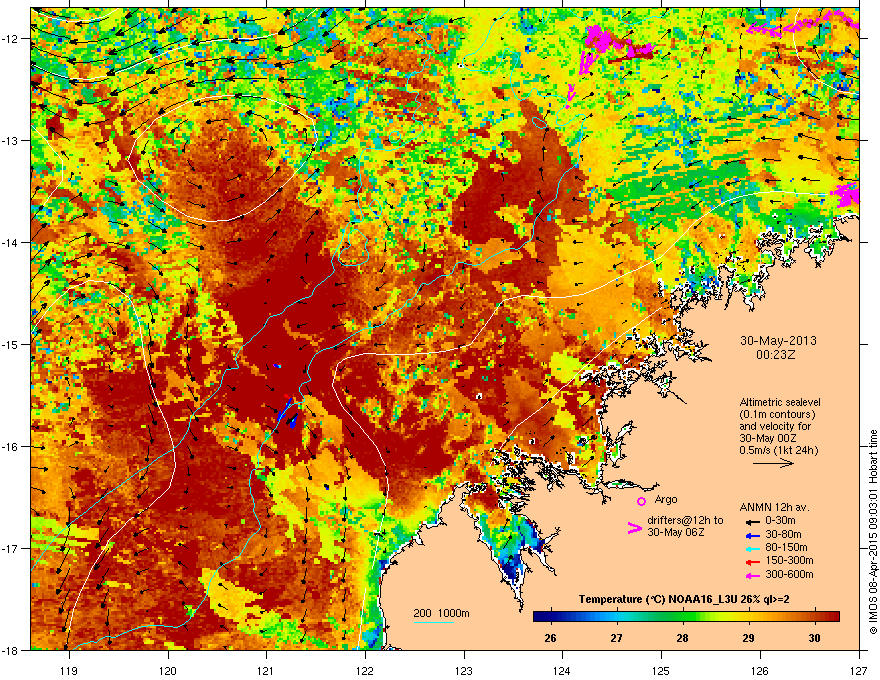
Task: Click latitude axis label '-12'
Action: pyautogui.click(x=10, y=39)
